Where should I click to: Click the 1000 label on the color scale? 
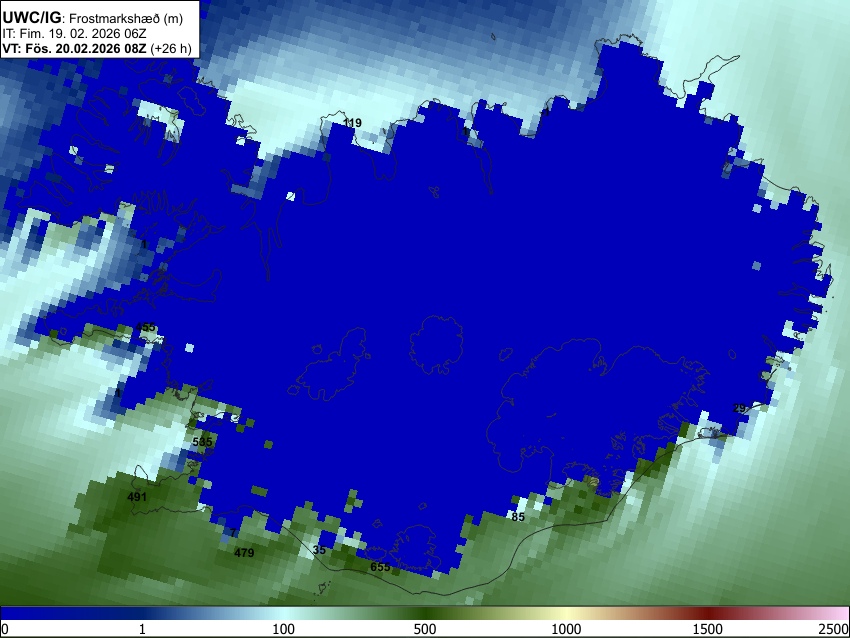point(566,629)
